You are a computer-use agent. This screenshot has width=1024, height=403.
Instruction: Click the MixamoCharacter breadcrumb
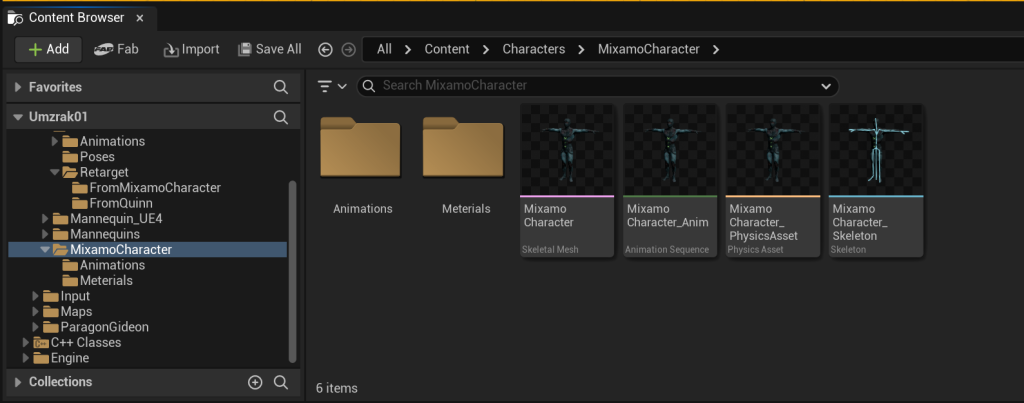648,49
